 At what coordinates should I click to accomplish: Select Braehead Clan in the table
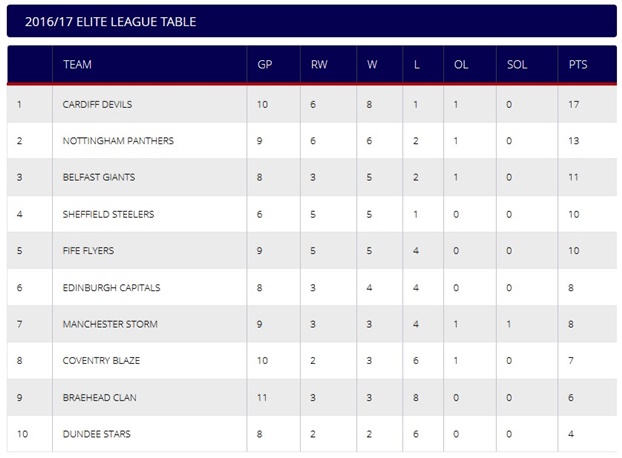click(100, 397)
